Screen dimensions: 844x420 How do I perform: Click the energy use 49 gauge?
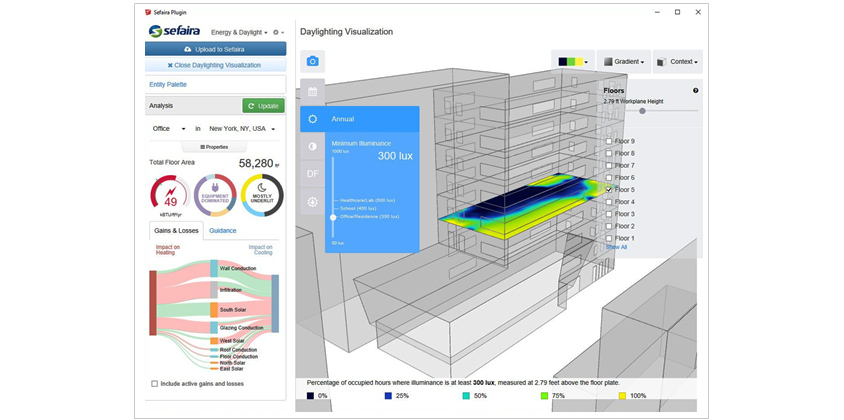(171, 195)
